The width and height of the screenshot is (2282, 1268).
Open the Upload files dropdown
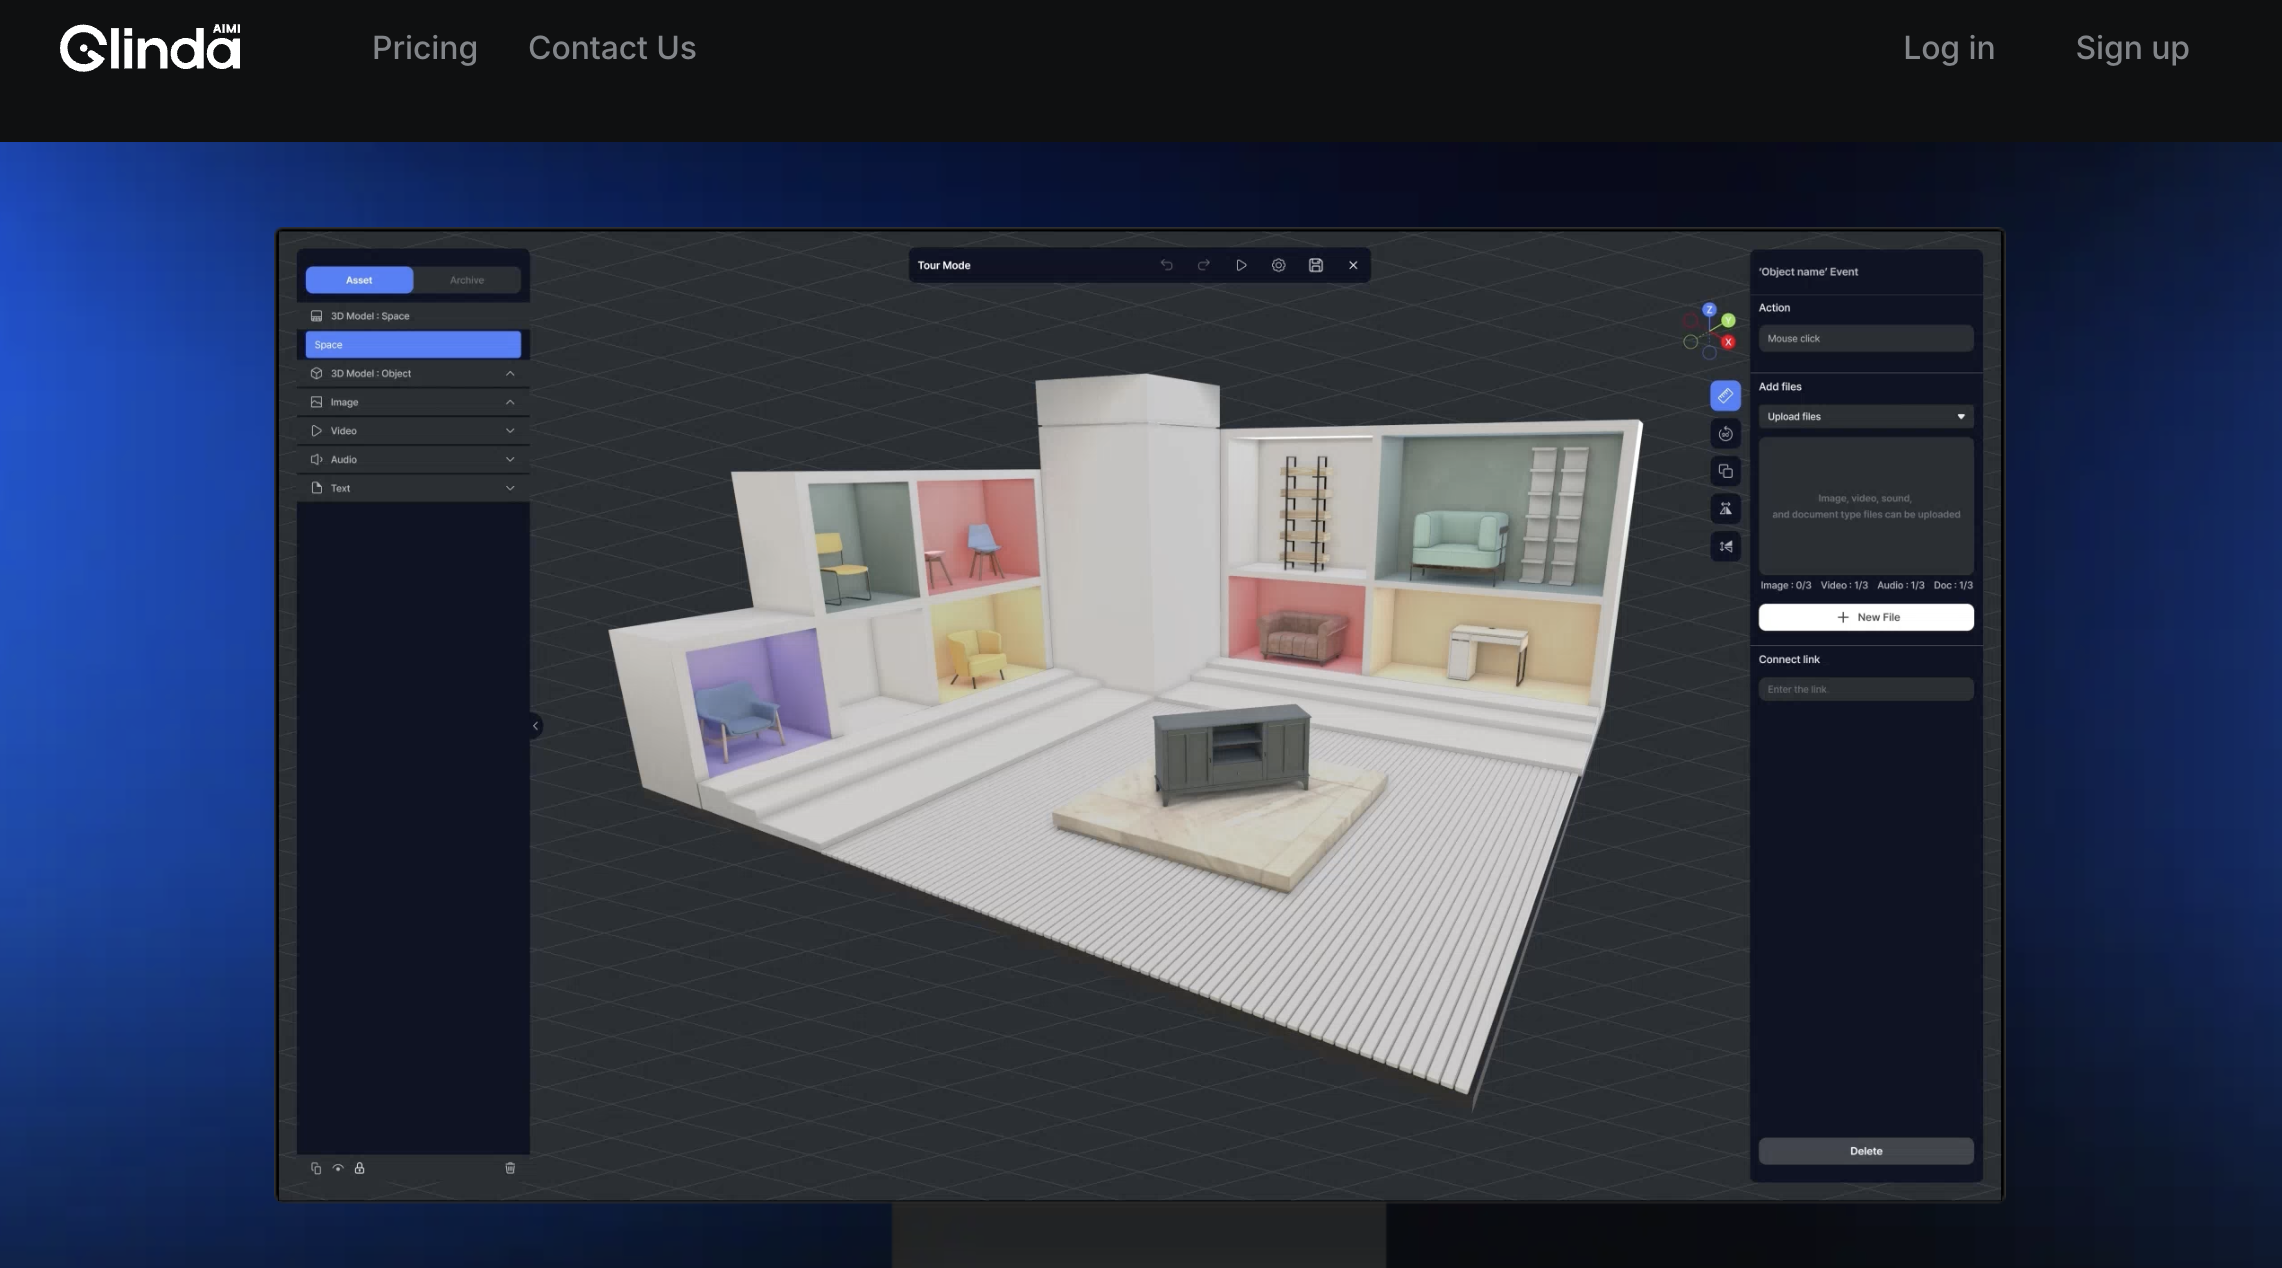tap(1865, 417)
